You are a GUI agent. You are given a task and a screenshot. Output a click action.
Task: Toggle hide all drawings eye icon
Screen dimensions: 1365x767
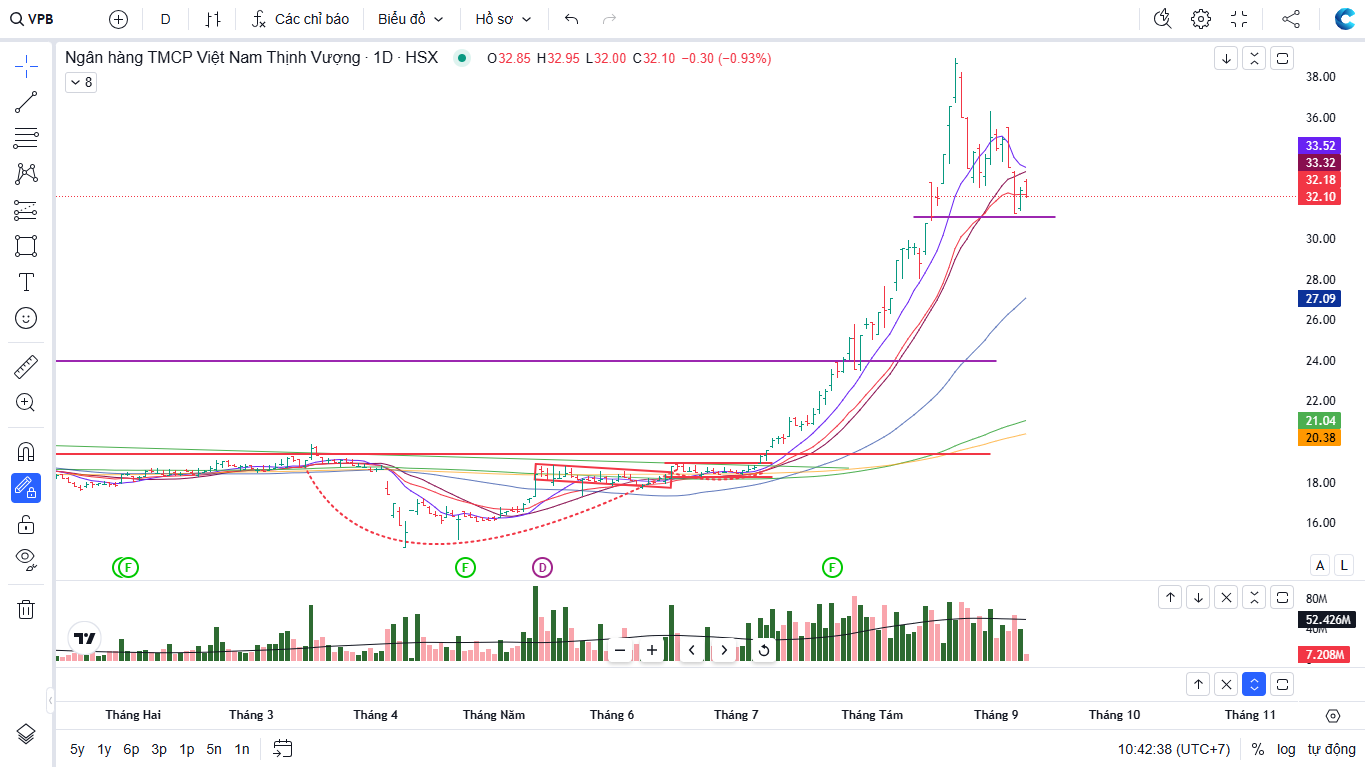[x=26, y=558]
